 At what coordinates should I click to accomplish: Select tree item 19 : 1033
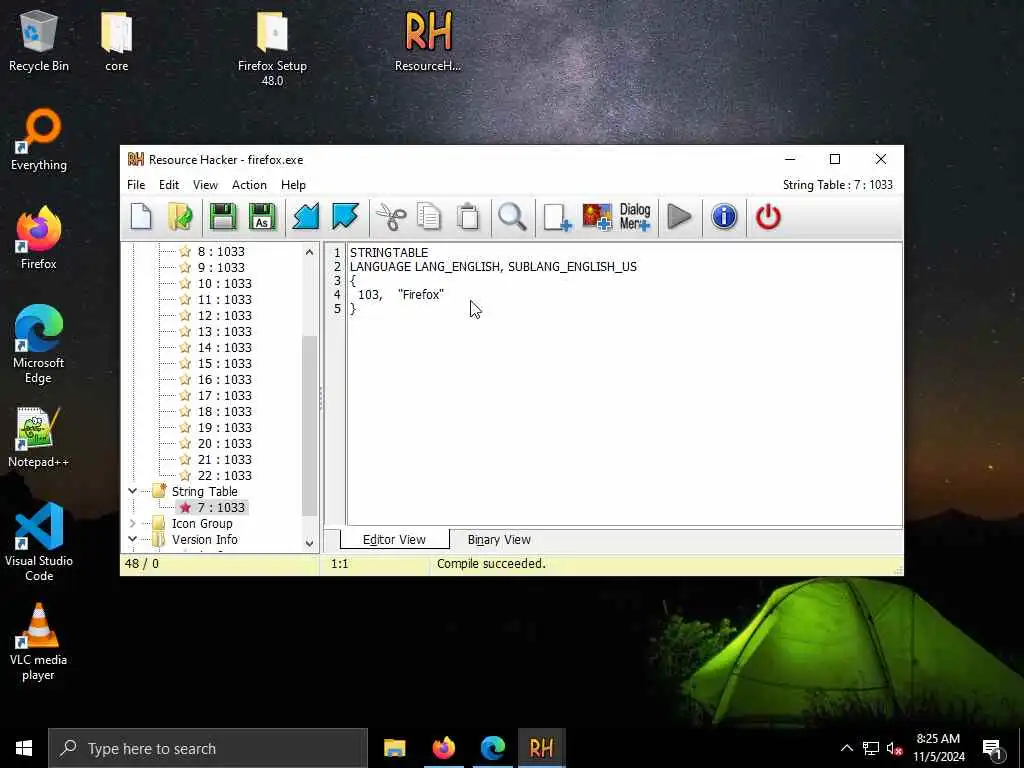click(x=225, y=428)
